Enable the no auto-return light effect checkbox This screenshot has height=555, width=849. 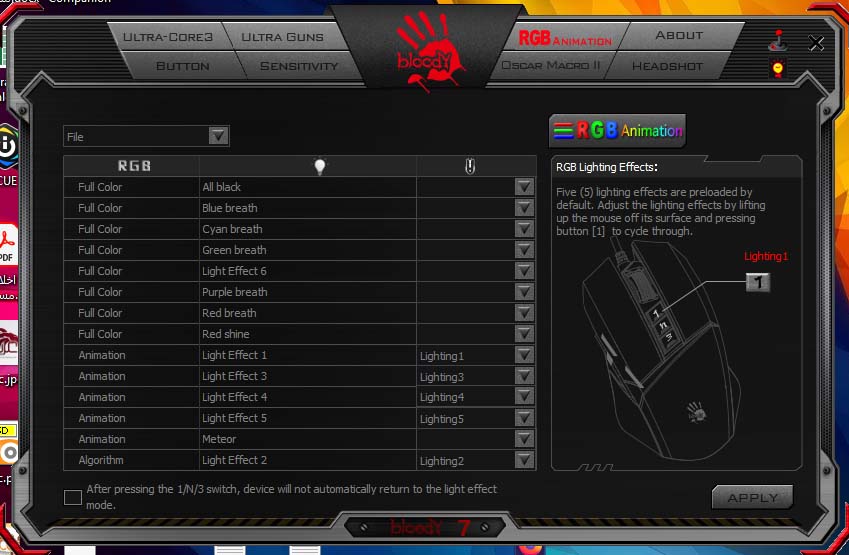point(73,497)
